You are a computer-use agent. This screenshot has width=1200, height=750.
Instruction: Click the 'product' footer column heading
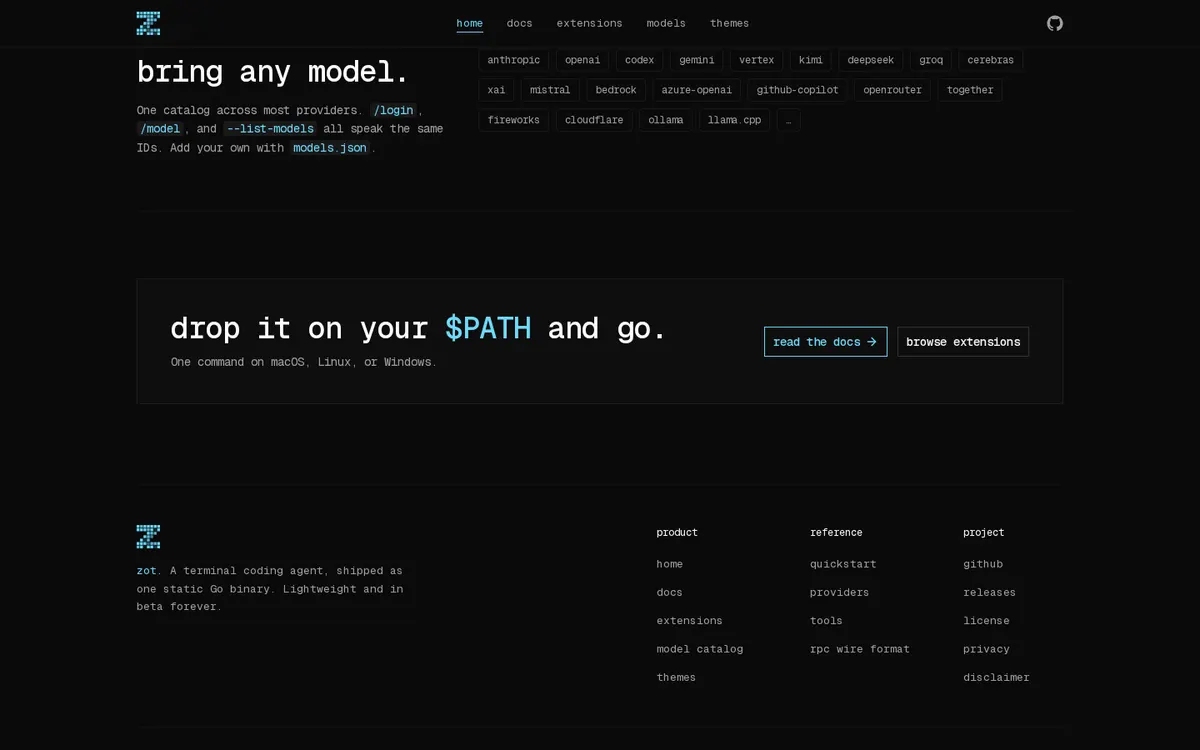click(x=677, y=533)
